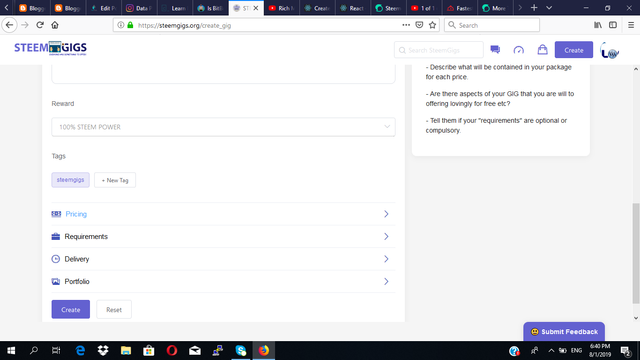Viewport: 640px width, 360px height.
Task: Open Mail app from taskbar
Action: [x=195, y=350]
